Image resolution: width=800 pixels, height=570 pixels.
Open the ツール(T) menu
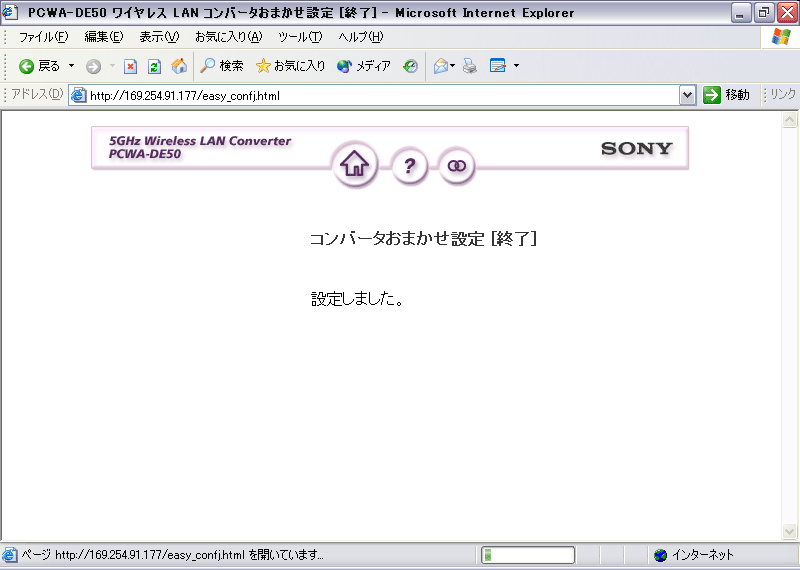[300, 37]
